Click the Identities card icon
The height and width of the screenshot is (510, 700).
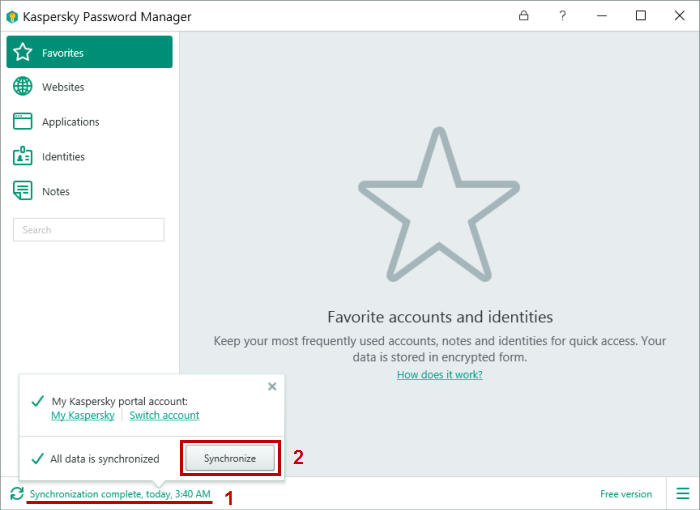coord(23,157)
